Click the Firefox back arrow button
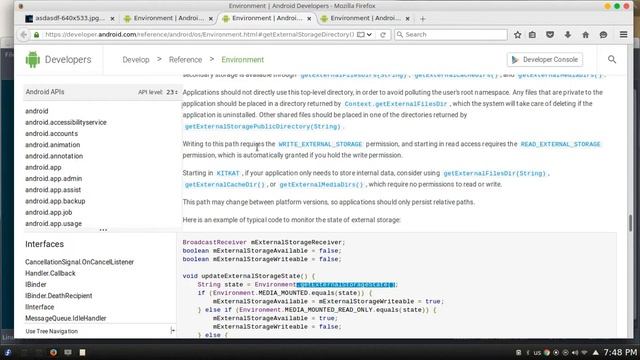Image resolution: width=640 pixels, height=360 pixels. (x=24, y=35)
